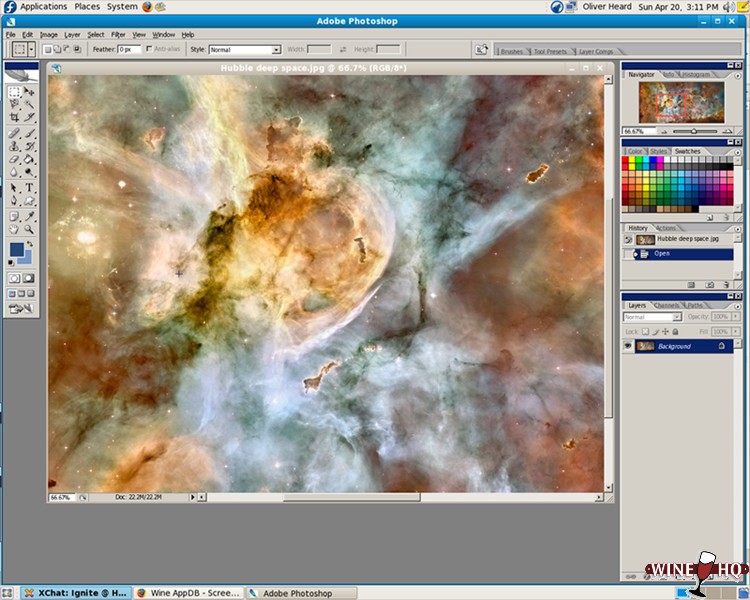
Task: Open the Layer menu
Action: tap(72, 34)
